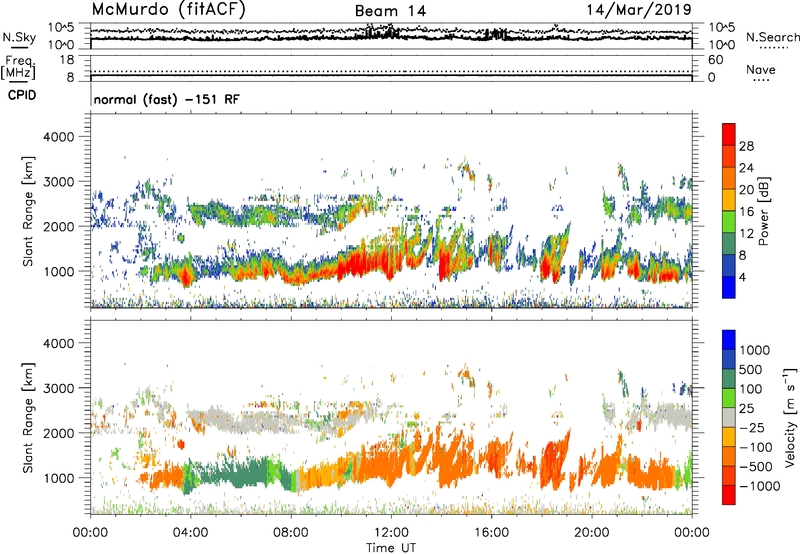Pick the gray -25 to 25 Velocity segment
800x554 pixels.
click(729, 418)
